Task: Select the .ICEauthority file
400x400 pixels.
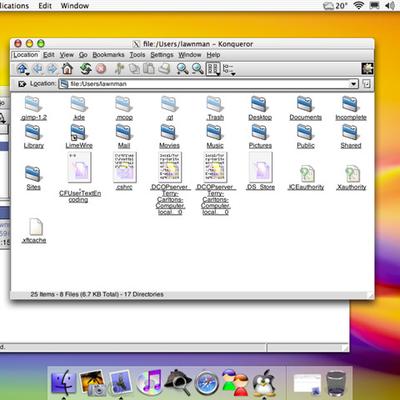Action: point(306,178)
